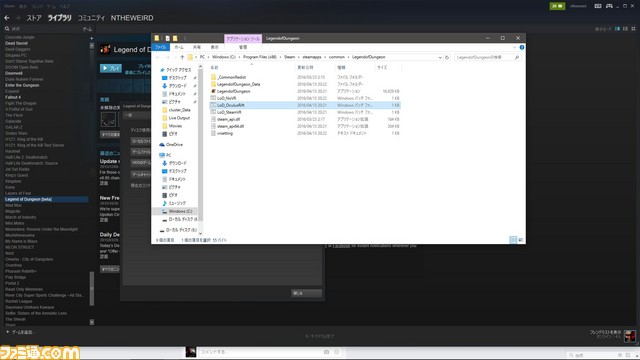The image size is (640, 360).
Task: Go to ストア in Steam navigation
Action: pyautogui.click(x=34, y=18)
